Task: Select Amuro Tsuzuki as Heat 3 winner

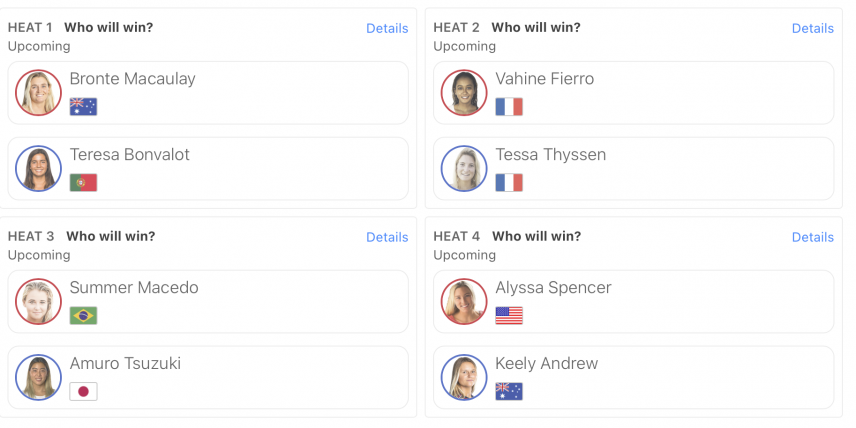Action: tap(208, 378)
